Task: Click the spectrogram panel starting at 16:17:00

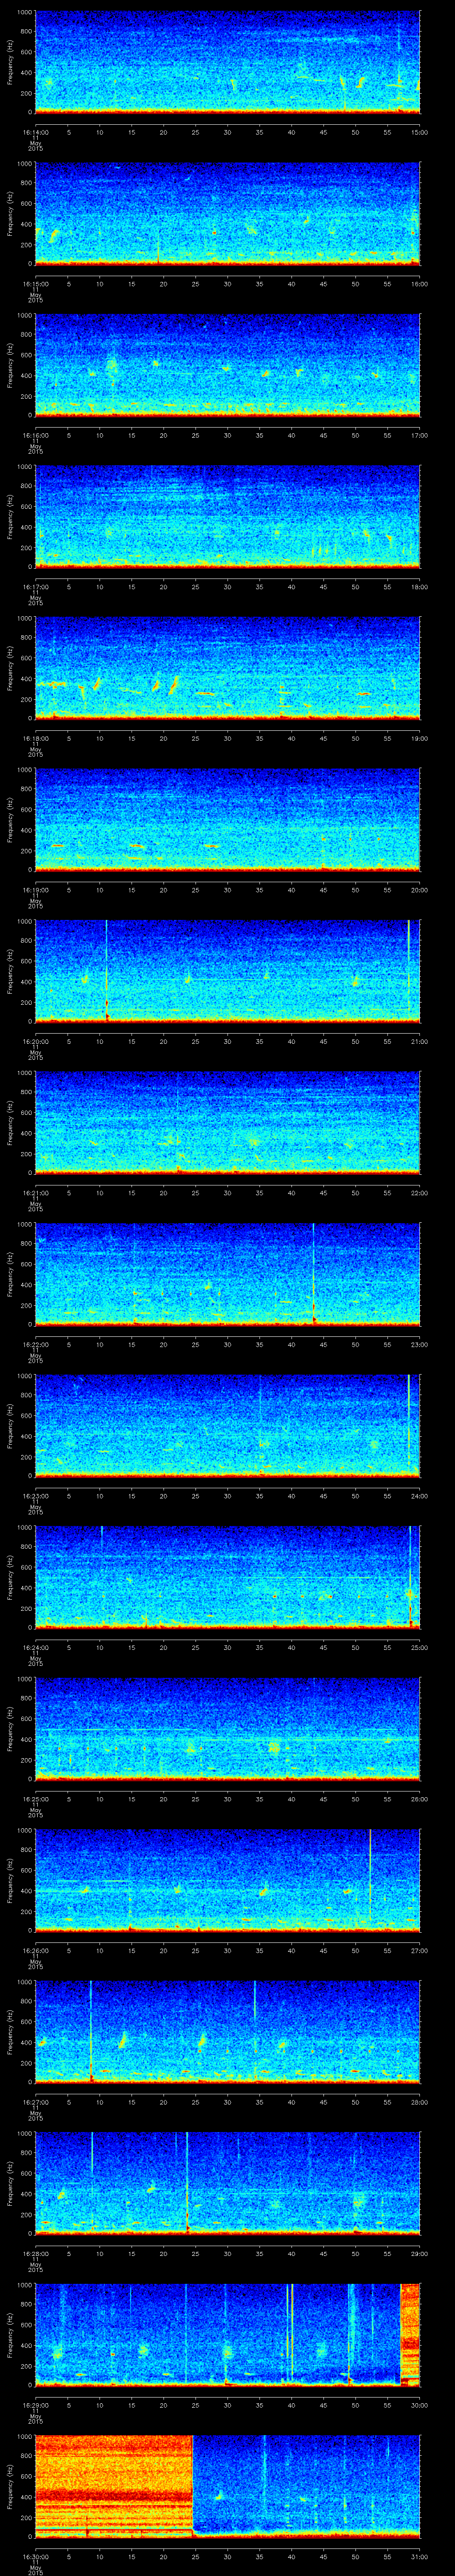Action: click(x=227, y=517)
